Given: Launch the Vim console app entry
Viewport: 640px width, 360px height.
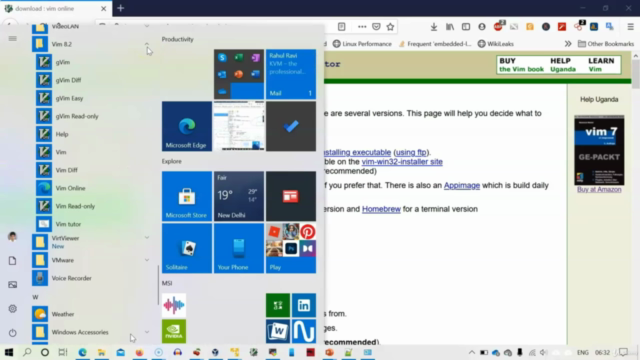Looking at the screenshot, I should tap(61, 152).
